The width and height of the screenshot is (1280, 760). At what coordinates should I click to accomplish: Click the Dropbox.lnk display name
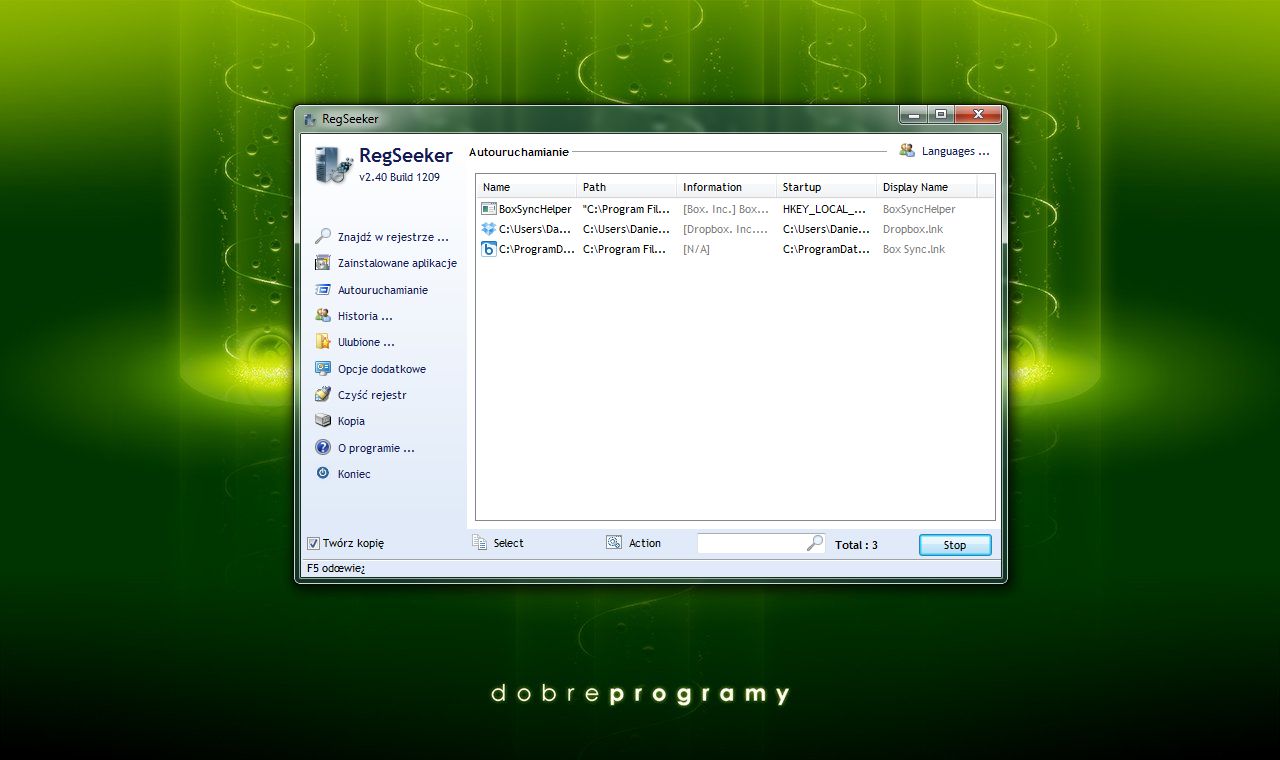(x=913, y=229)
